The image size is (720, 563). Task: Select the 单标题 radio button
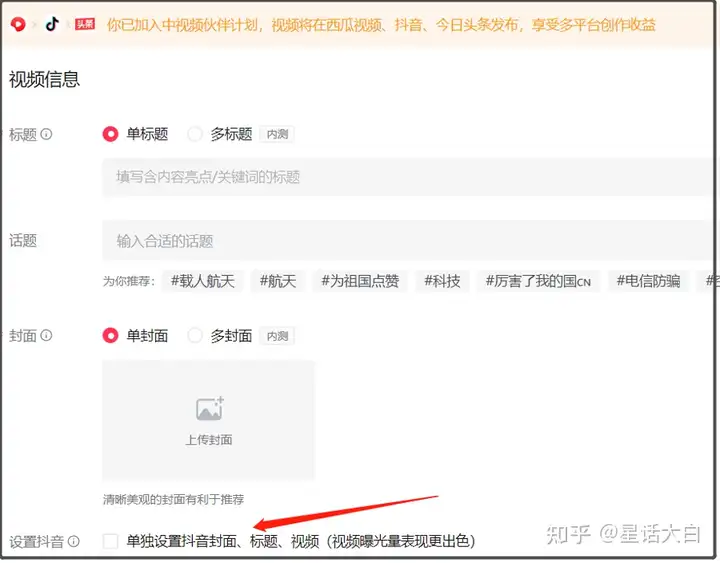coord(110,134)
